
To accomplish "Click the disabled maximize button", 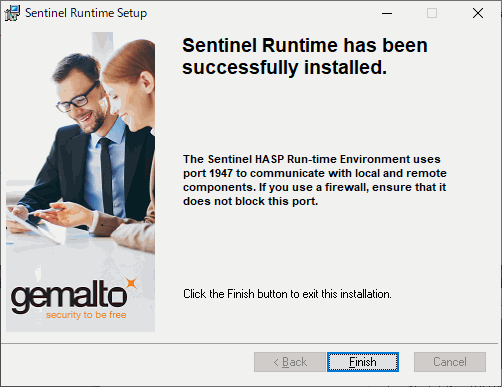I will click(x=432, y=13).
